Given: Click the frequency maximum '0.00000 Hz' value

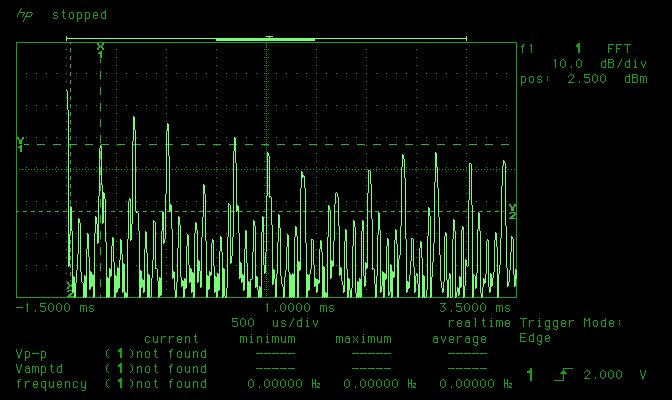Looking at the screenshot, I should click(x=380, y=384).
